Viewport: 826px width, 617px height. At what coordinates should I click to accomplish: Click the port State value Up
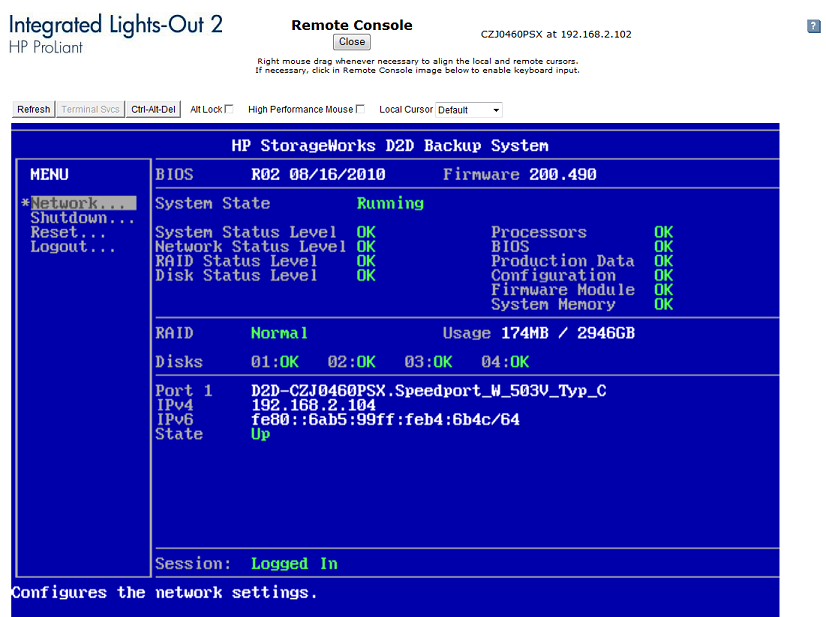pos(261,434)
